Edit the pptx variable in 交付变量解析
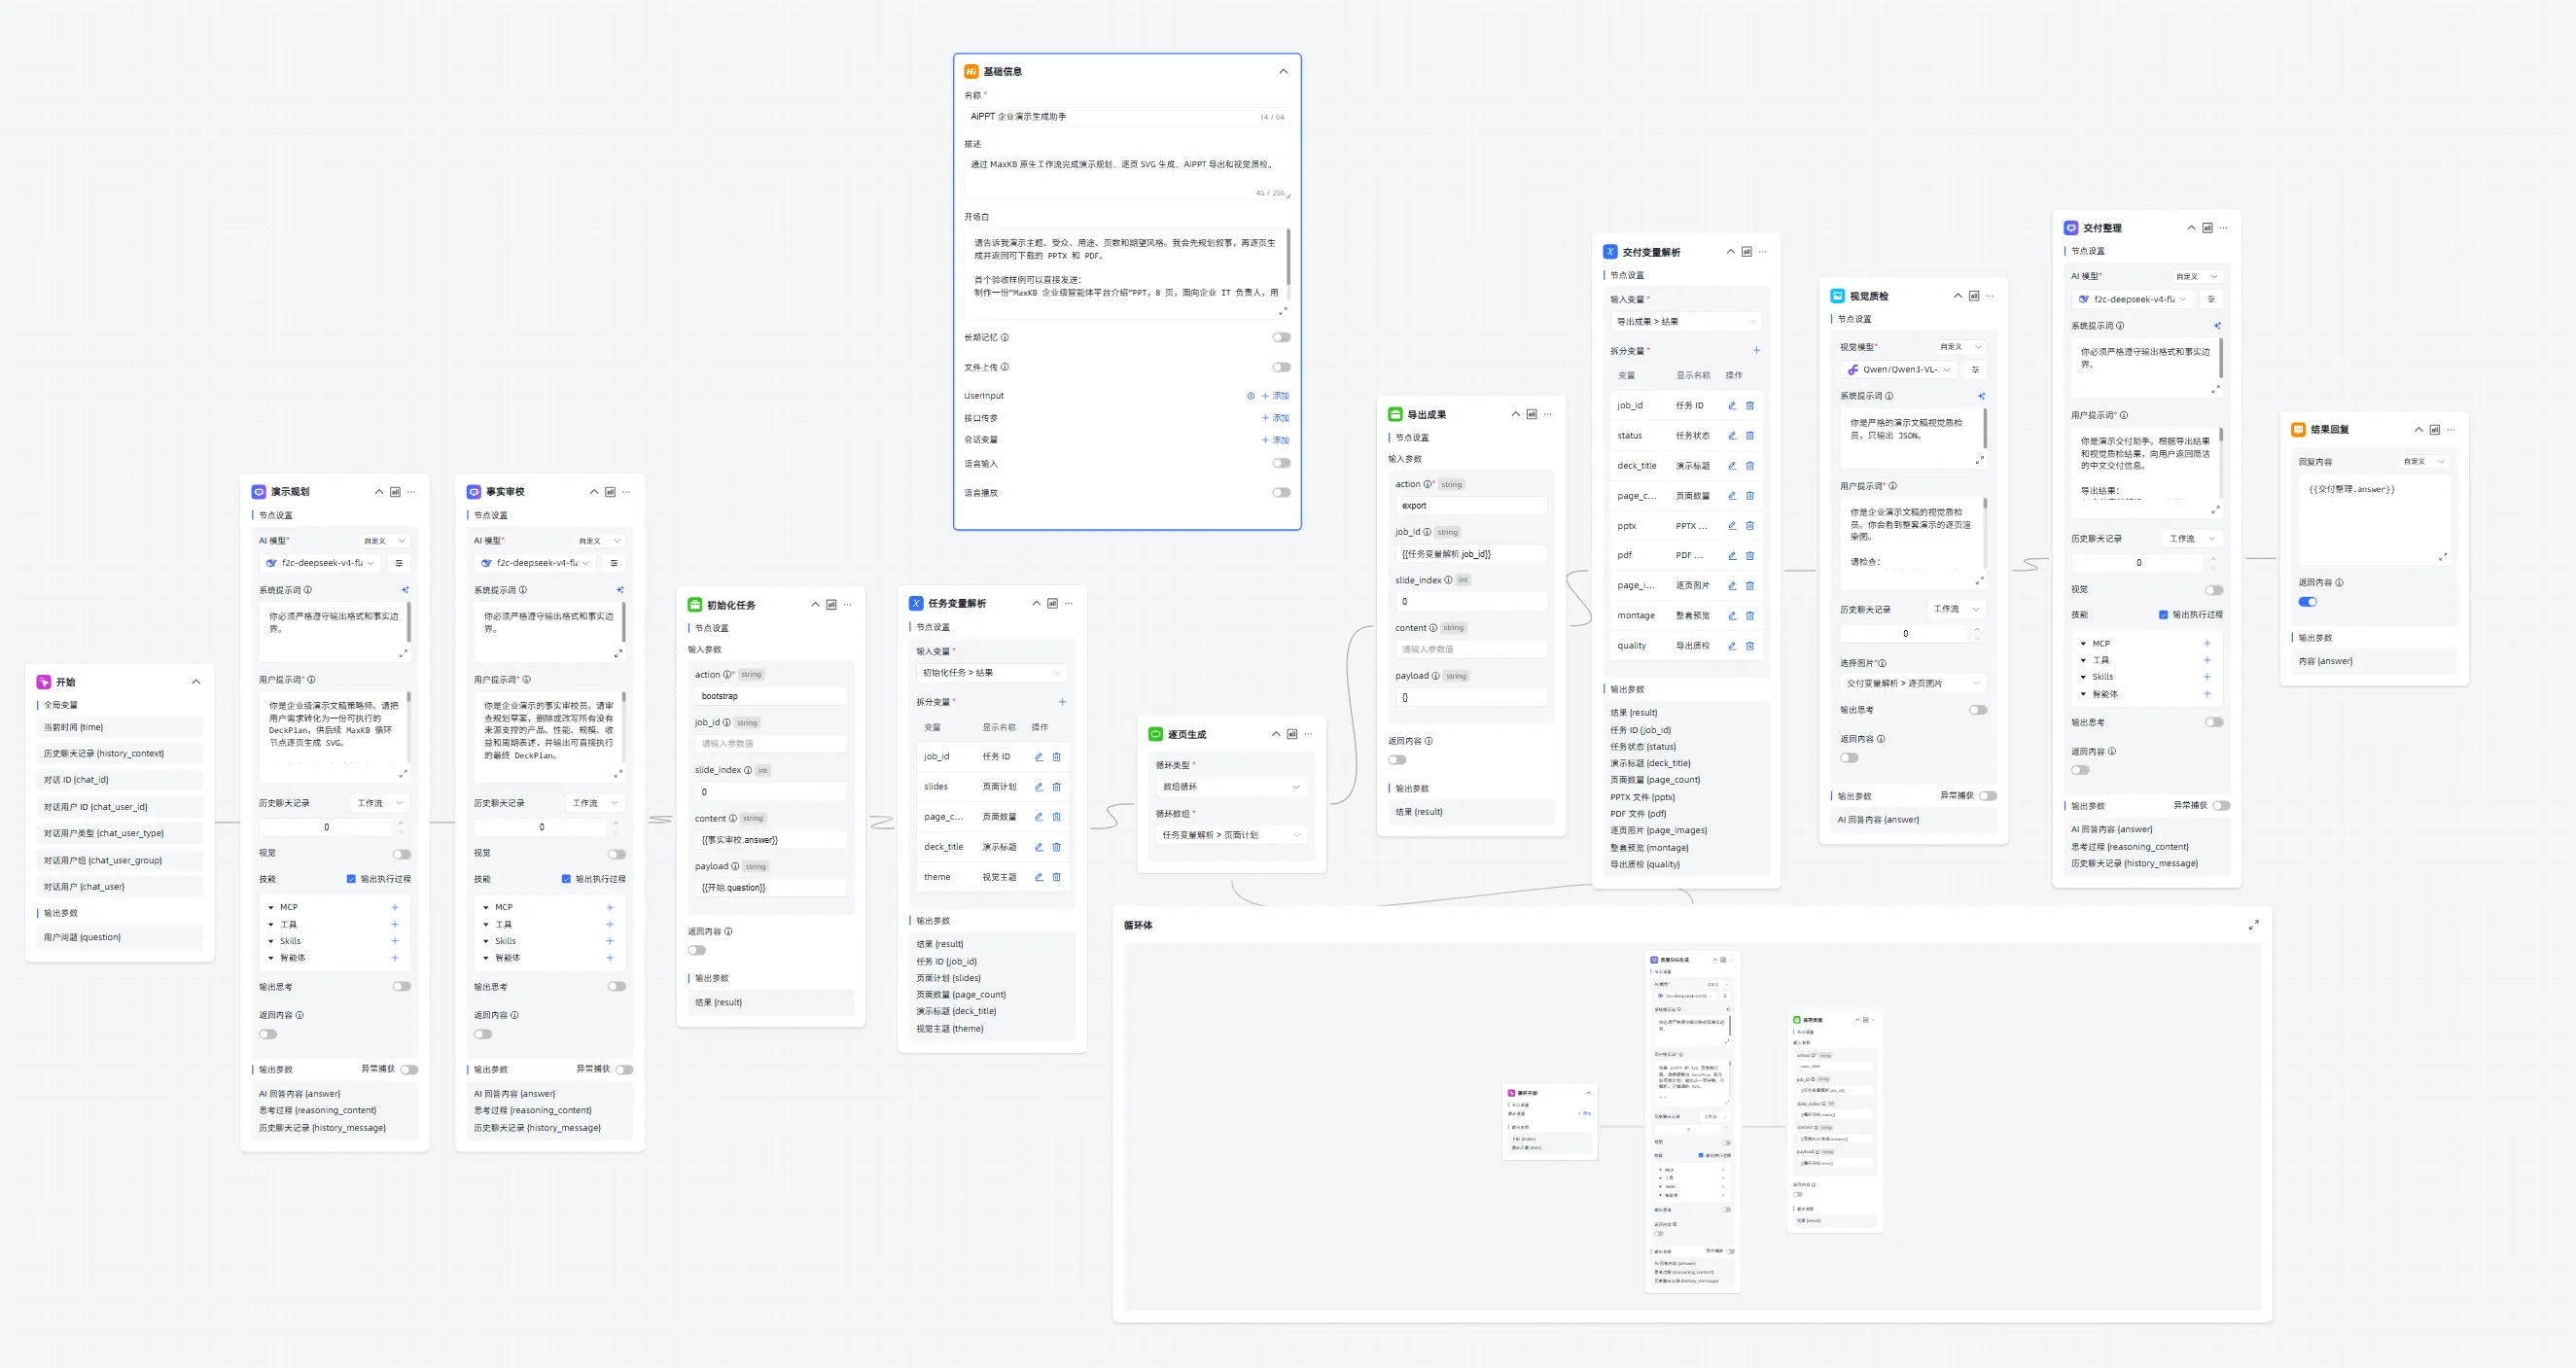The width and height of the screenshot is (2576, 1368). click(x=1733, y=526)
